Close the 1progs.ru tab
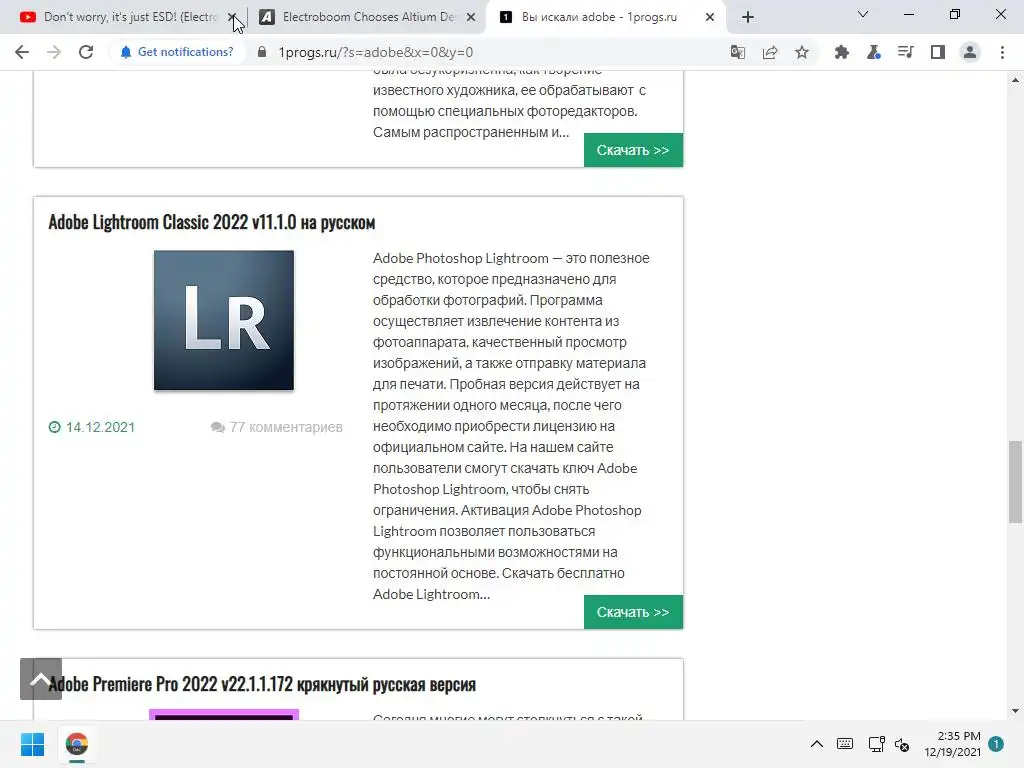This screenshot has width=1024, height=768. point(710,17)
